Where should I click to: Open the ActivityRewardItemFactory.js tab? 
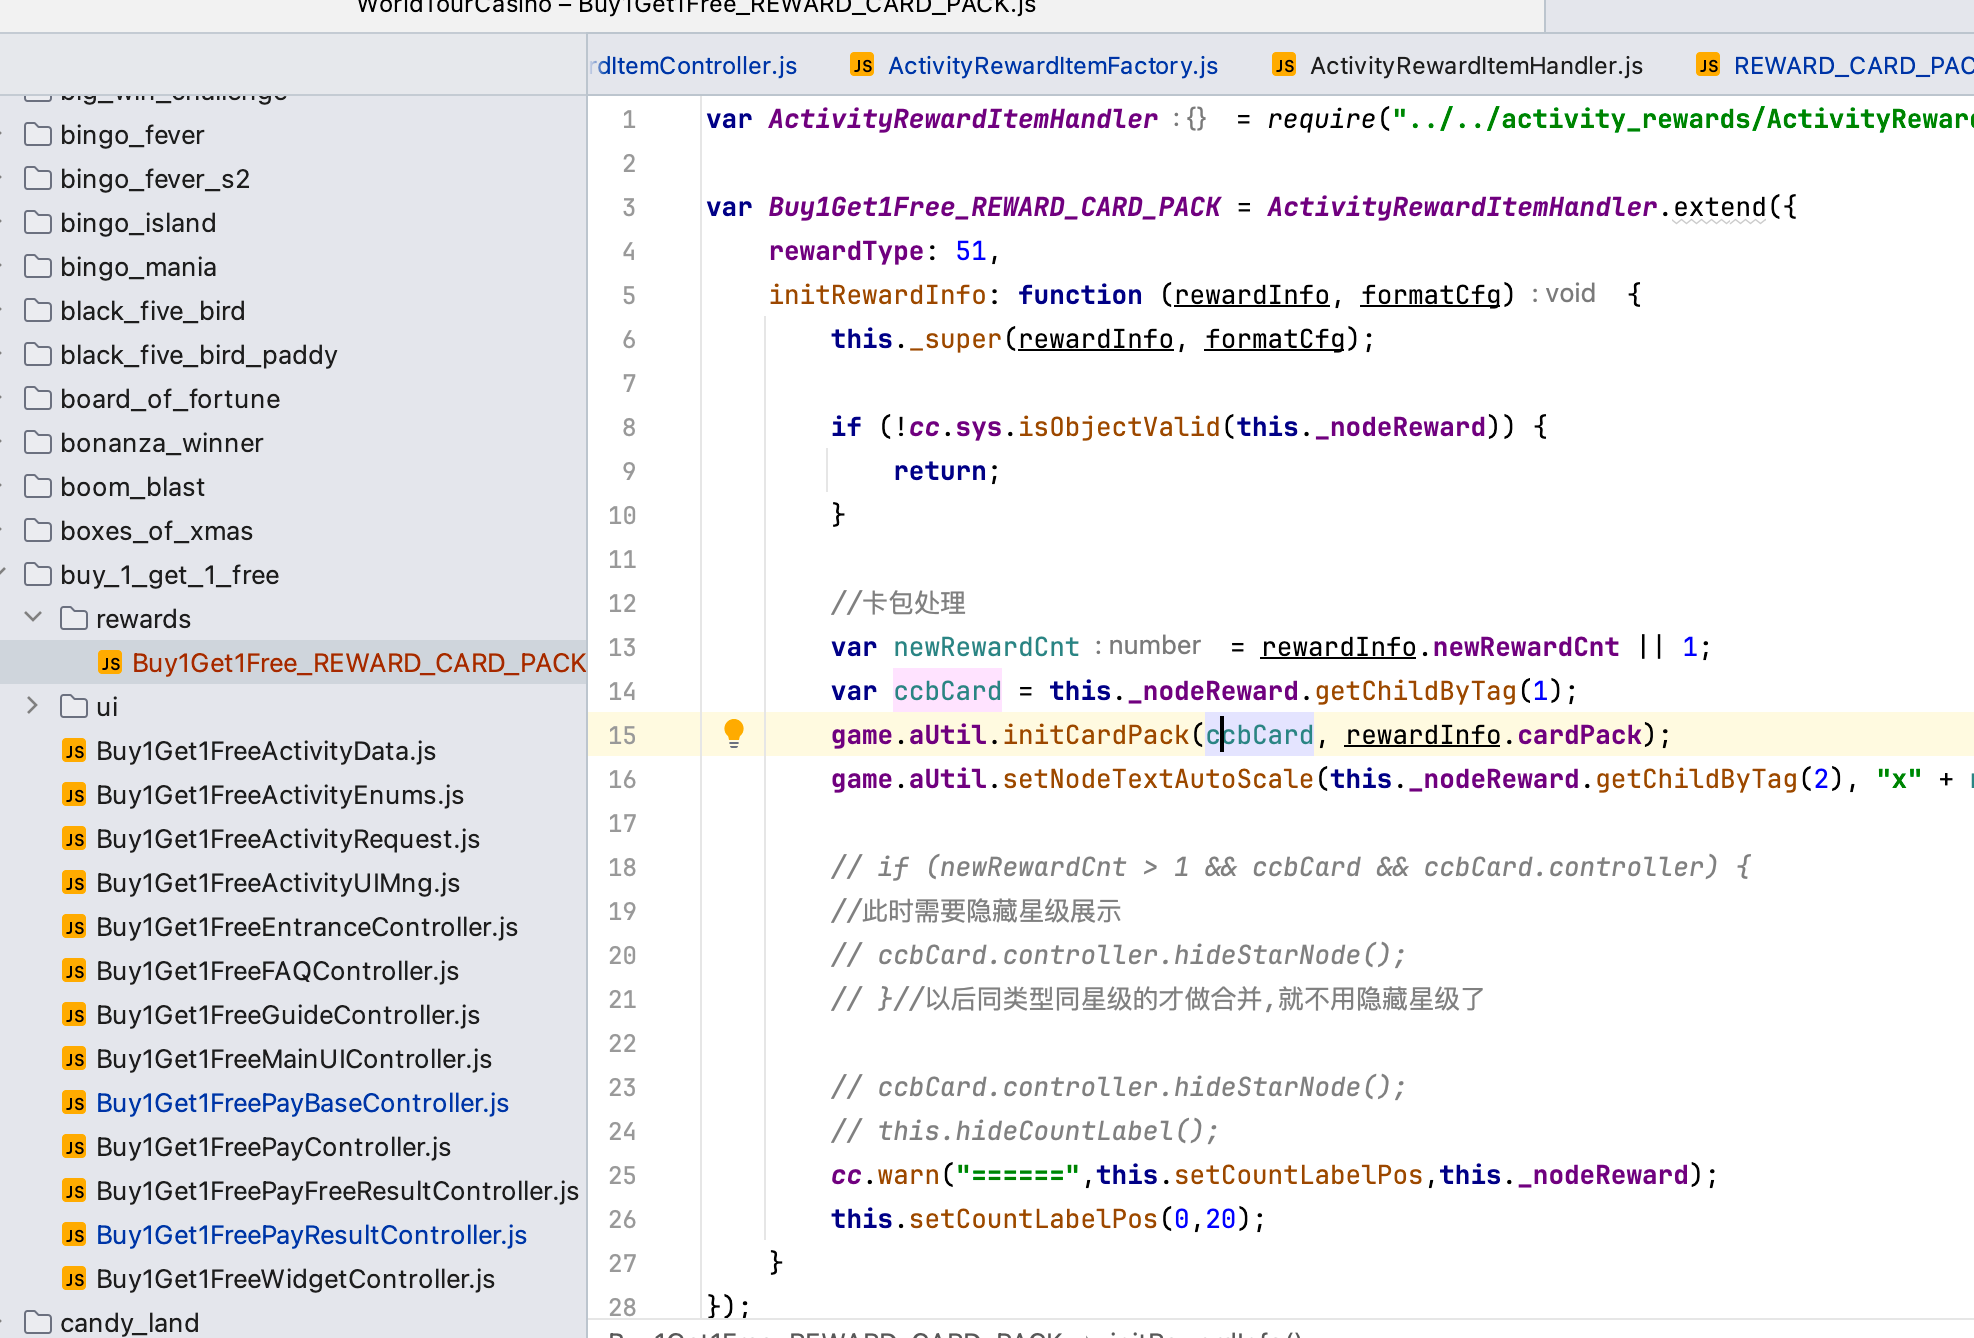pyautogui.click(x=1052, y=65)
